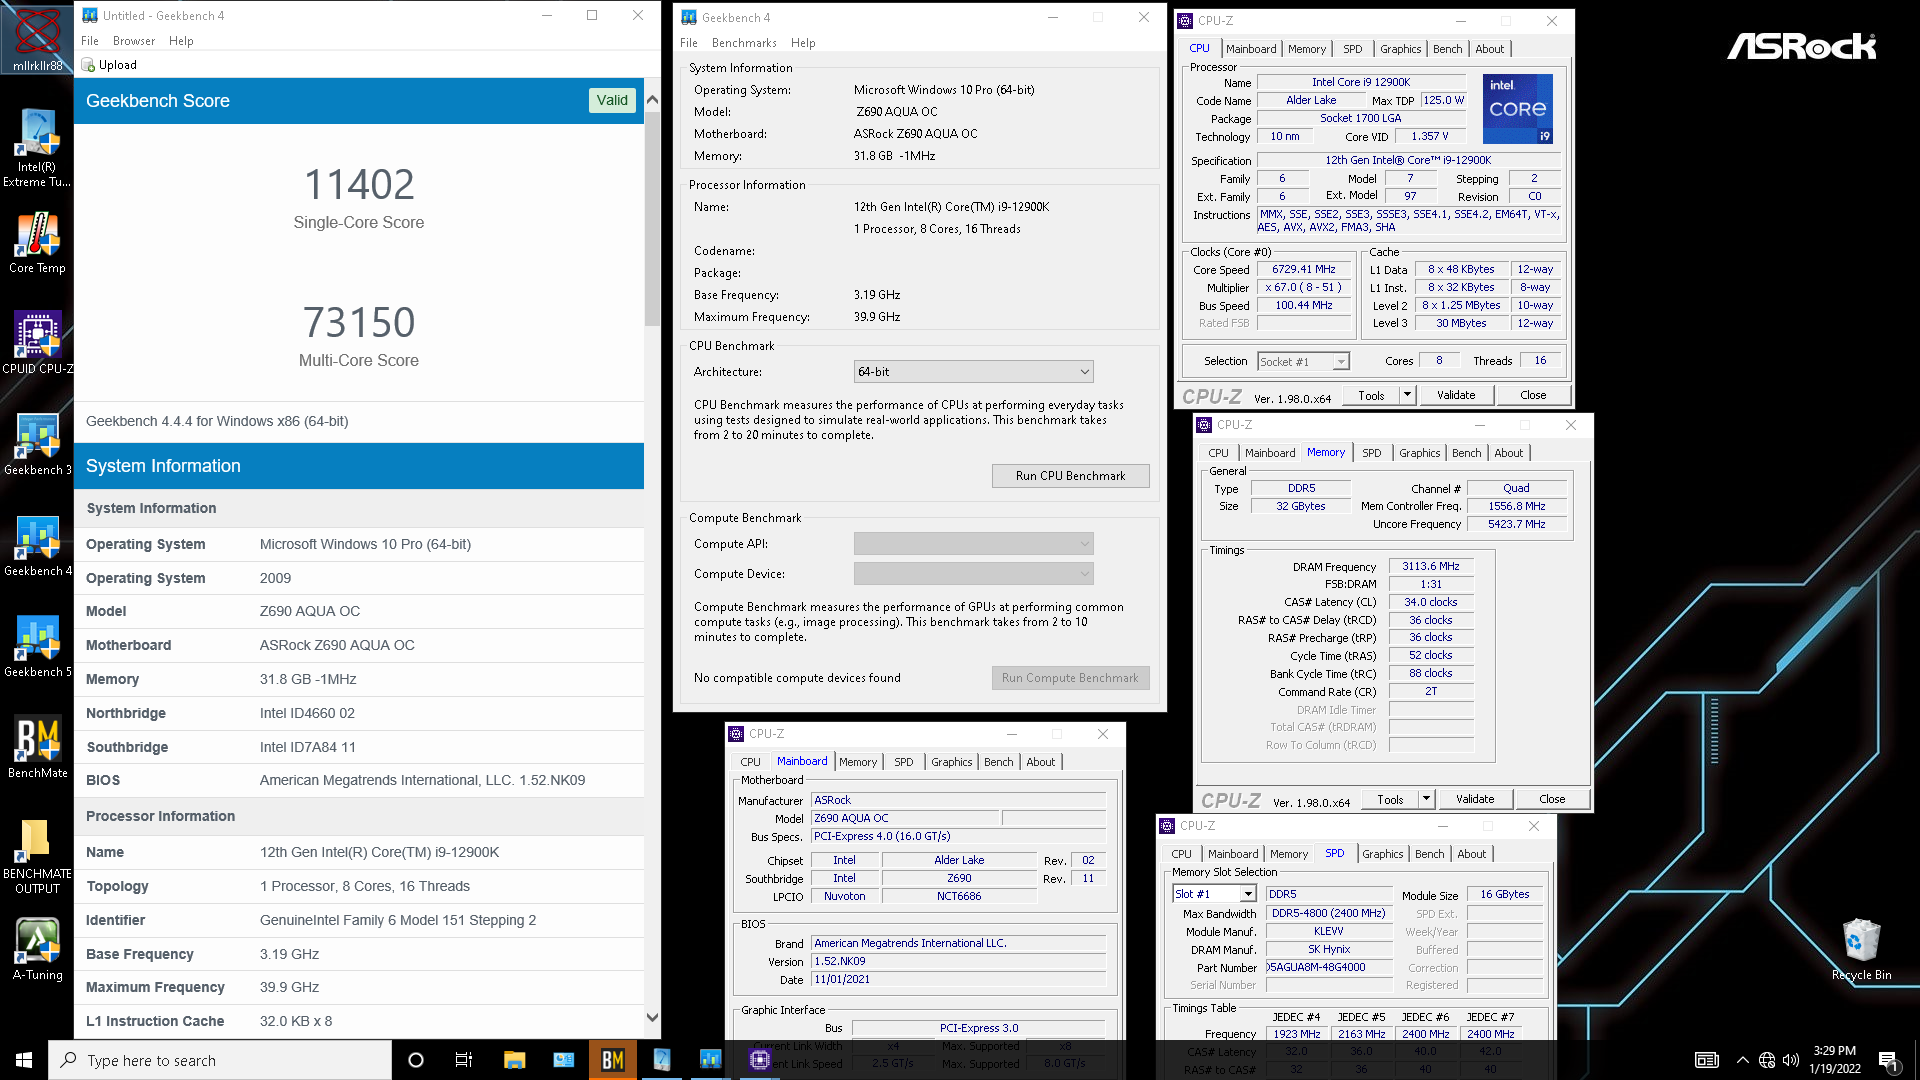Click the Geekbench results scrollbar thumb

tap(652, 218)
